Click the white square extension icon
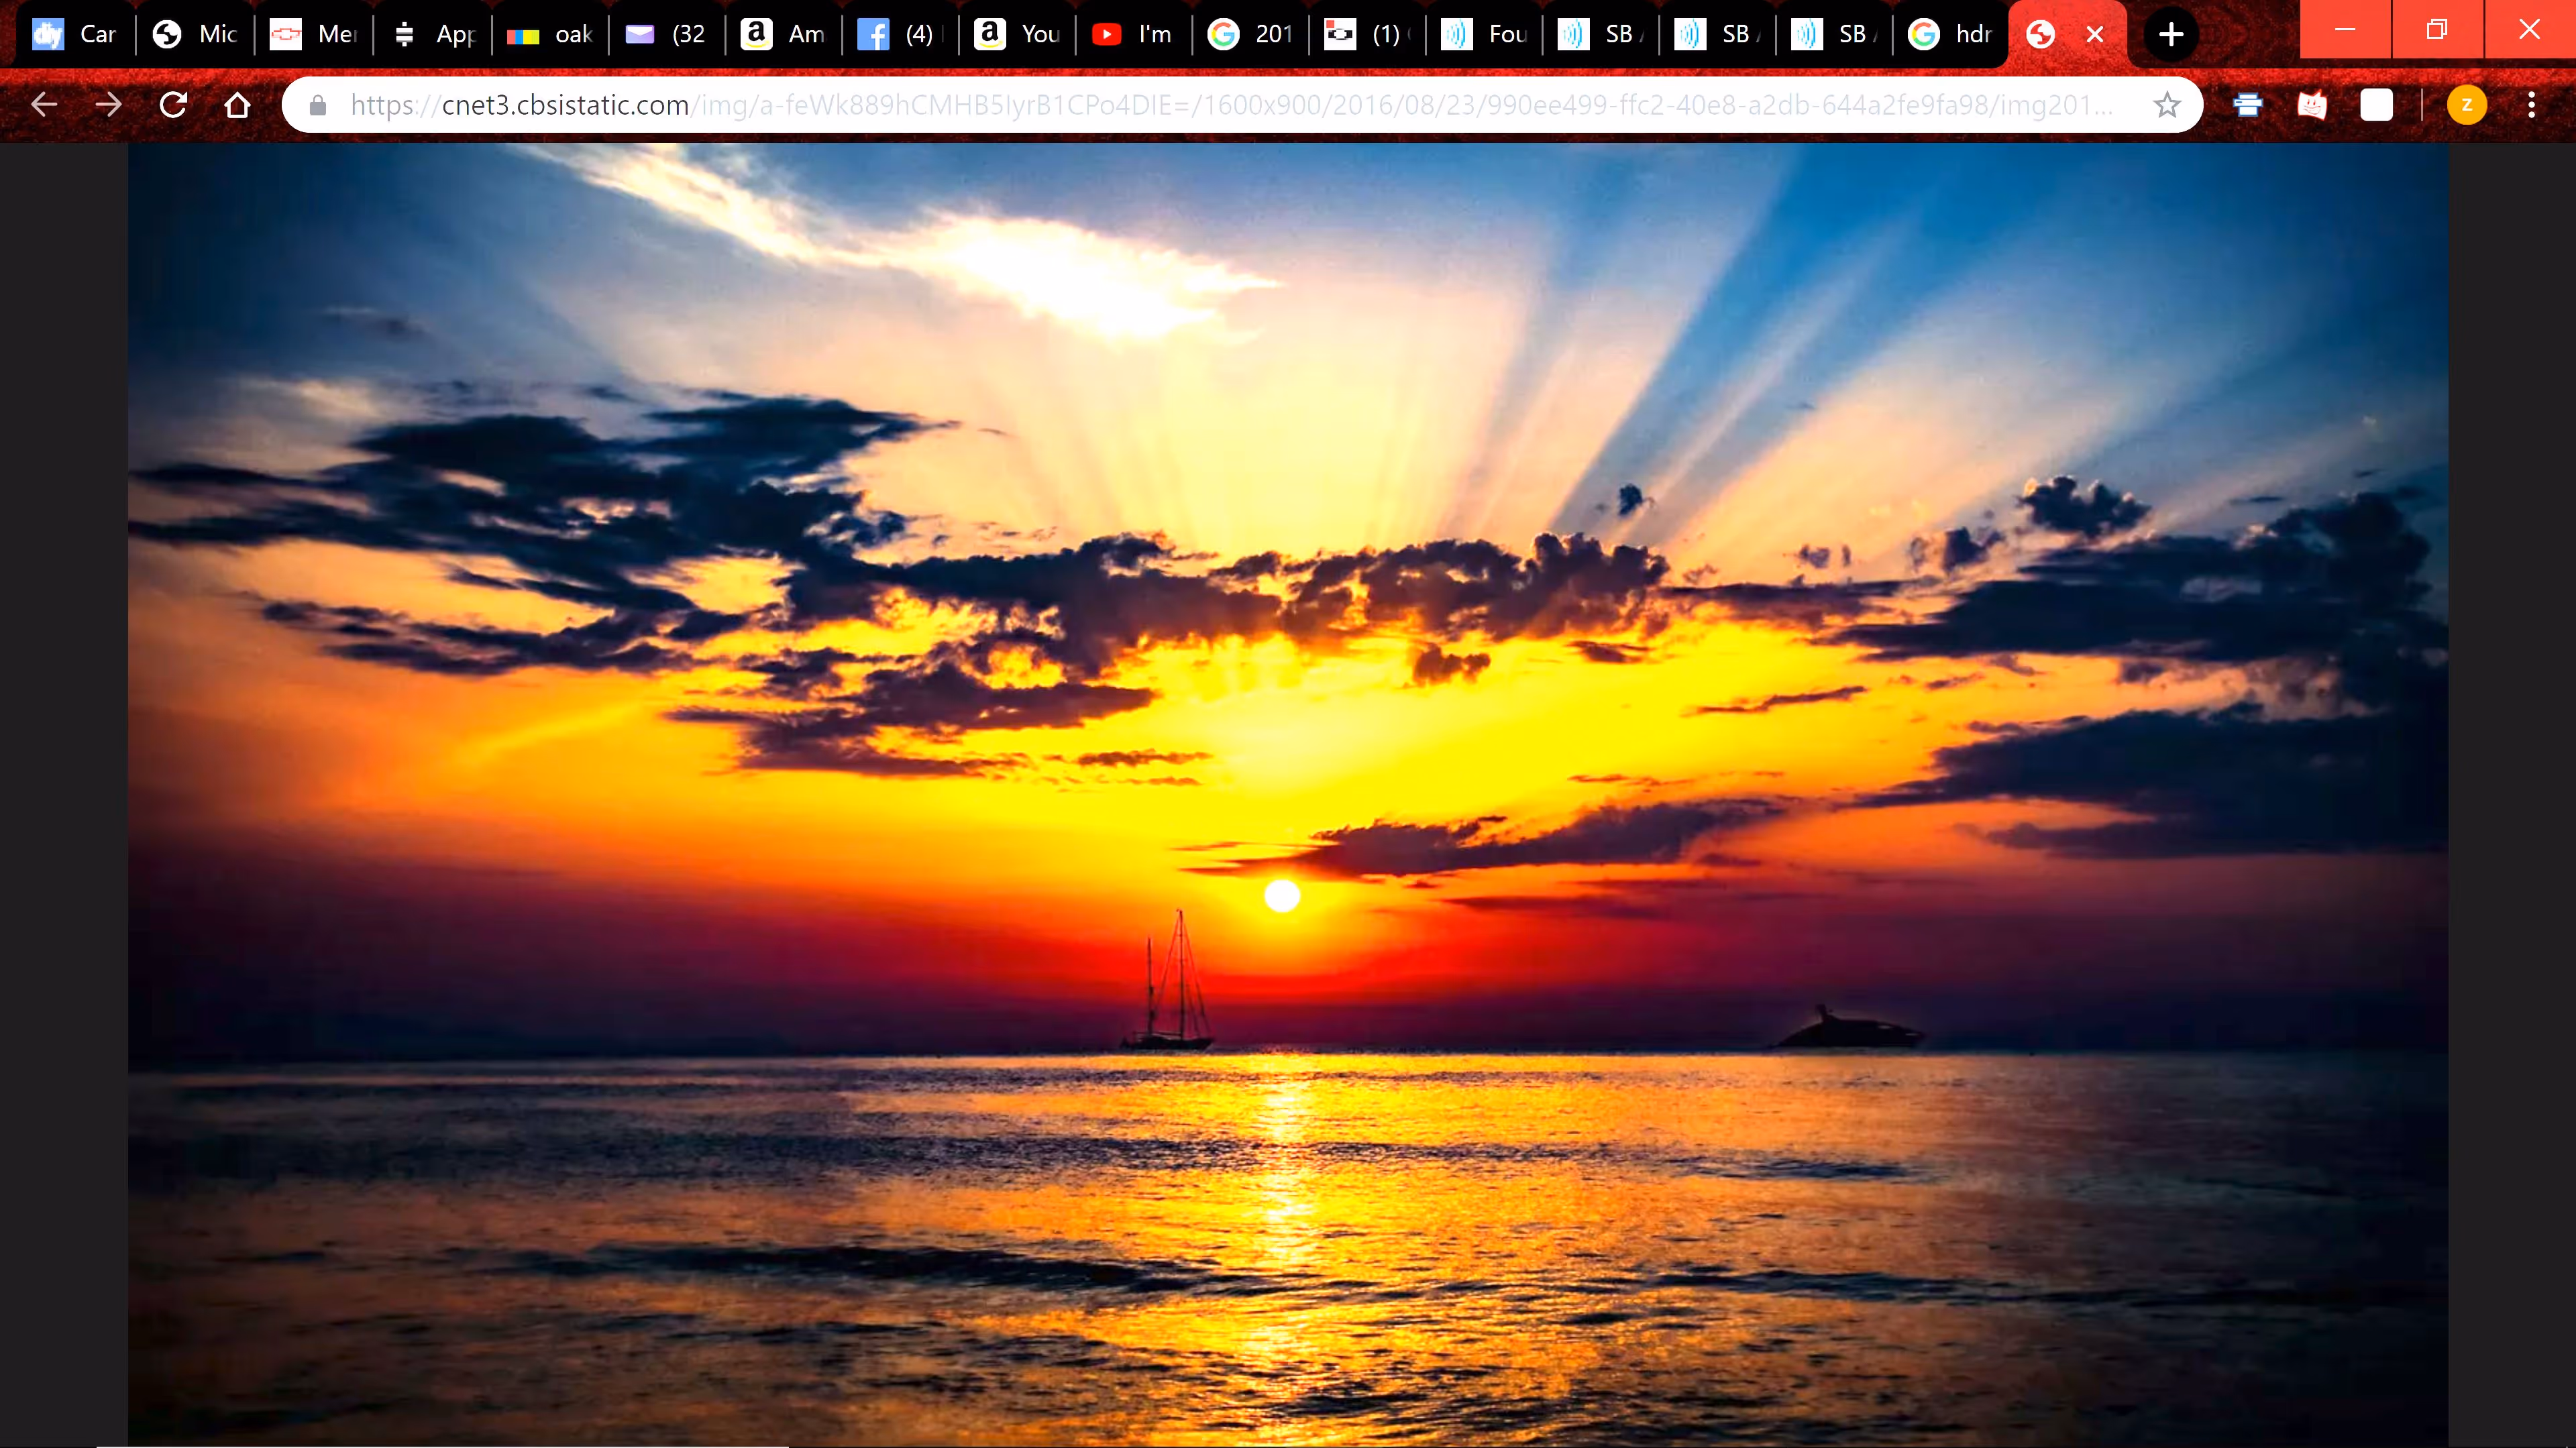The width and height of the screenshot is (2576, 1448). [x=2376, y=105]
